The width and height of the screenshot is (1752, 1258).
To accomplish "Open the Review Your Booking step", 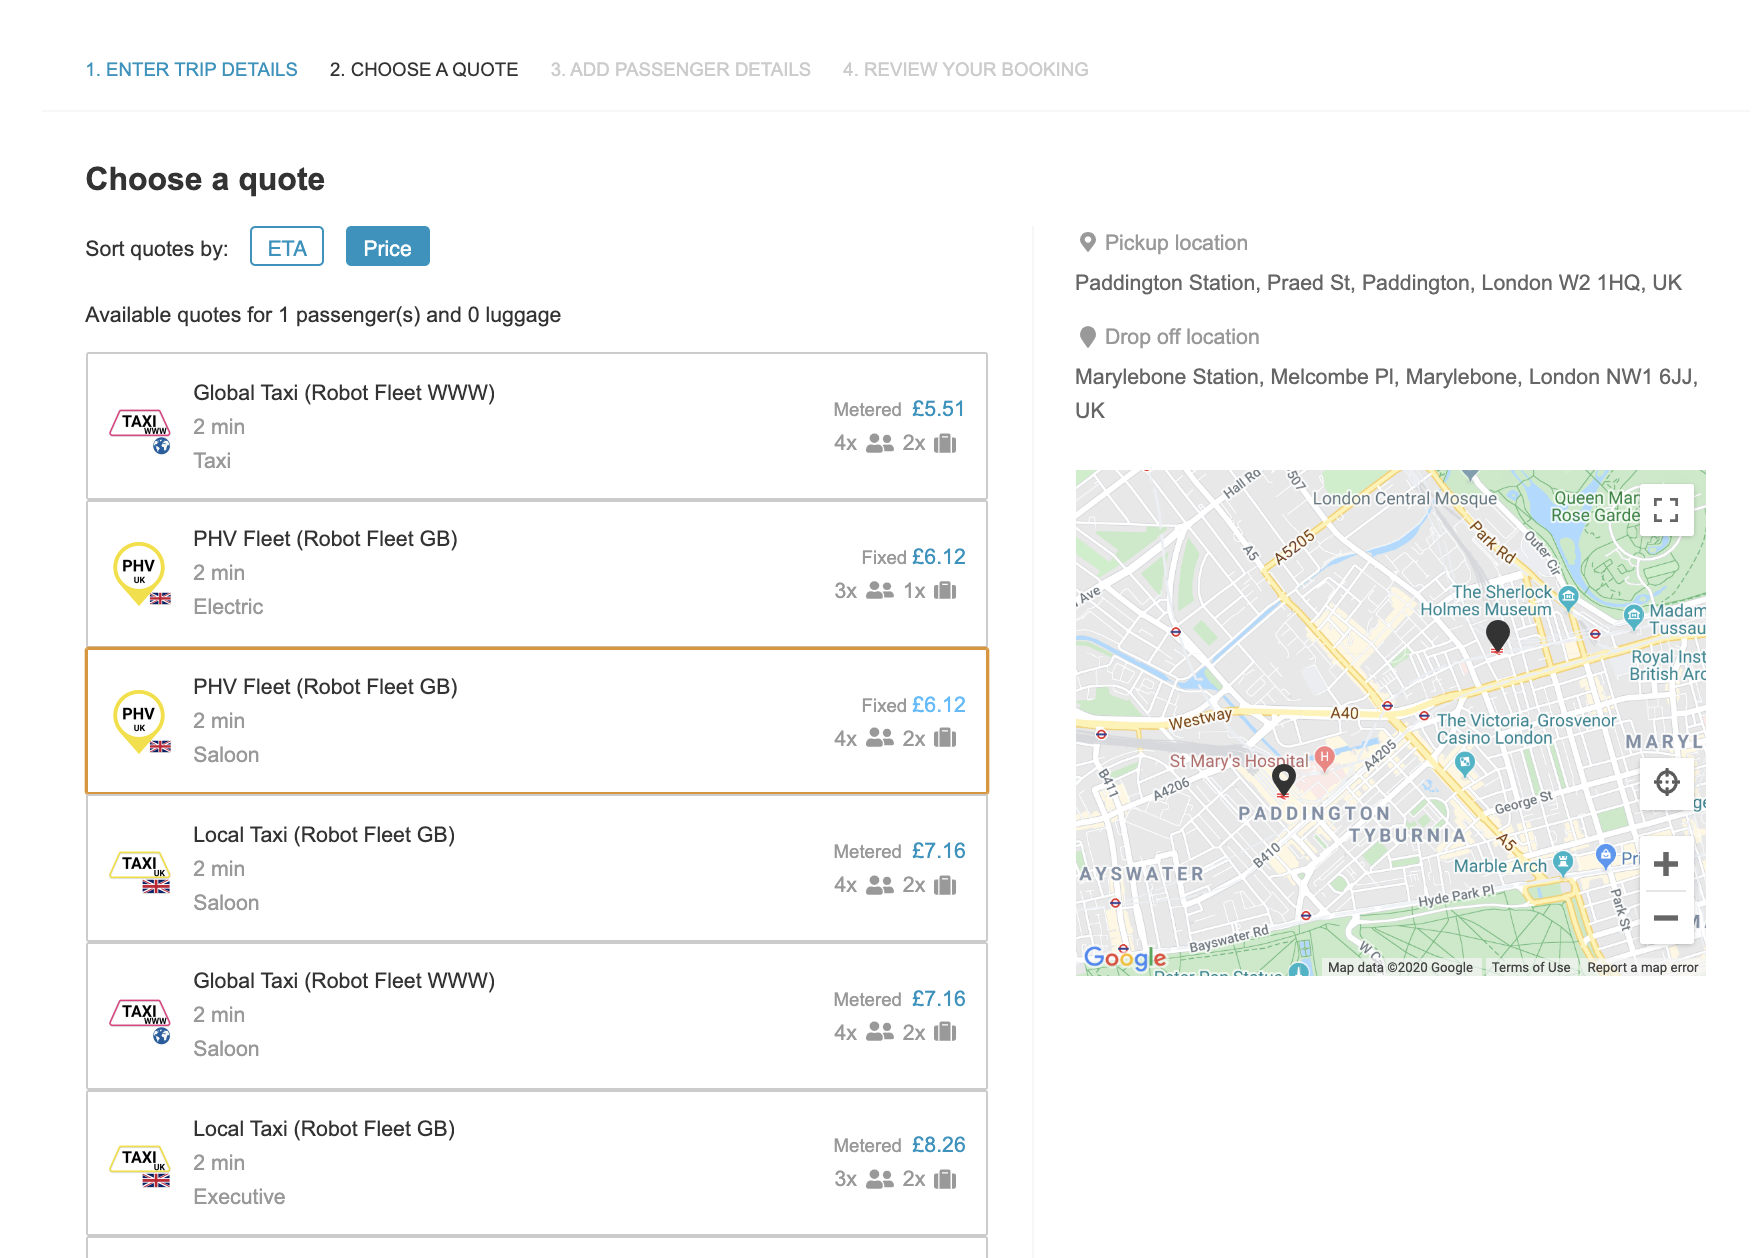I will (x=965, y=69).
